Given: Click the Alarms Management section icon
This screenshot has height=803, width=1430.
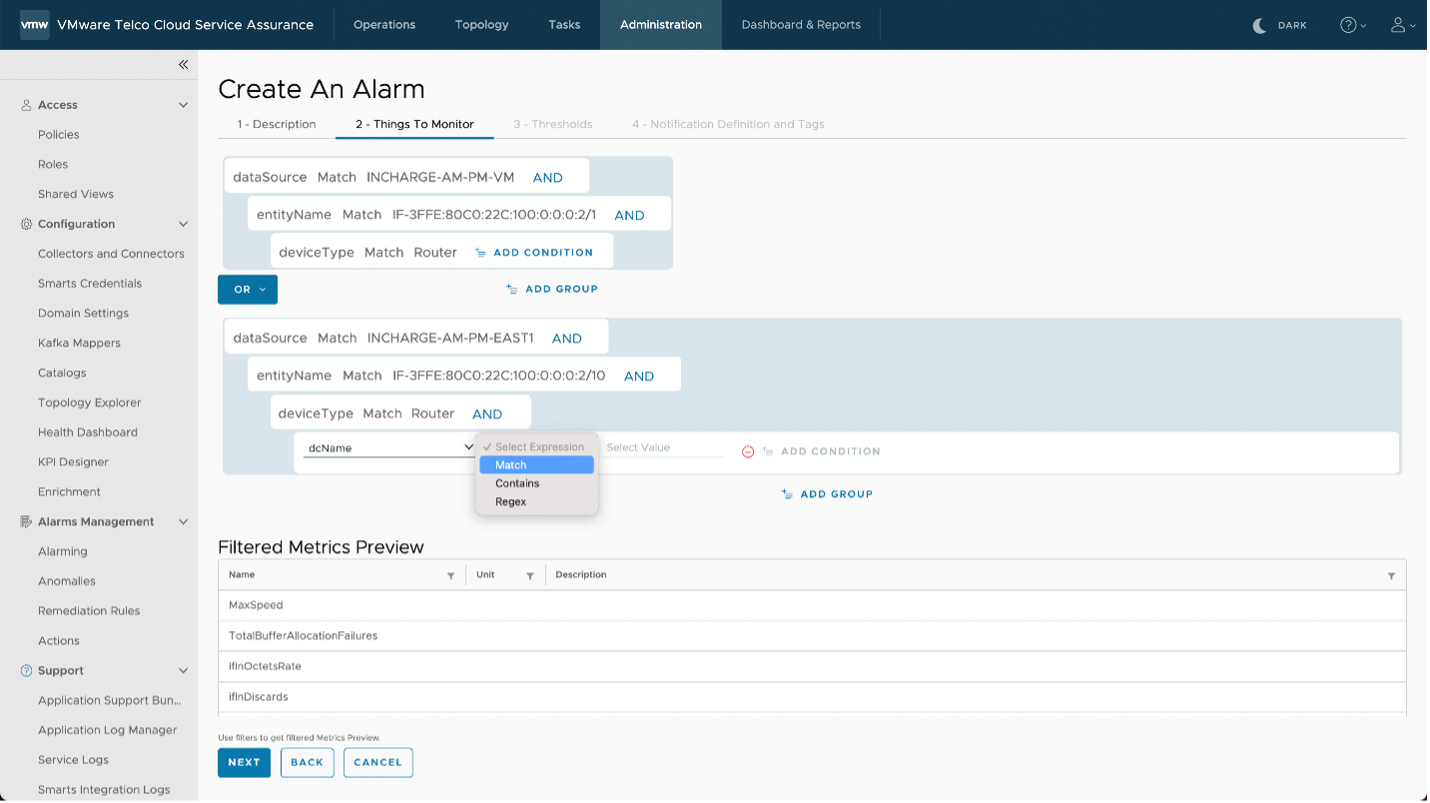Looking at the screenshot, I should pyautogui.click(x=26, y=522).
